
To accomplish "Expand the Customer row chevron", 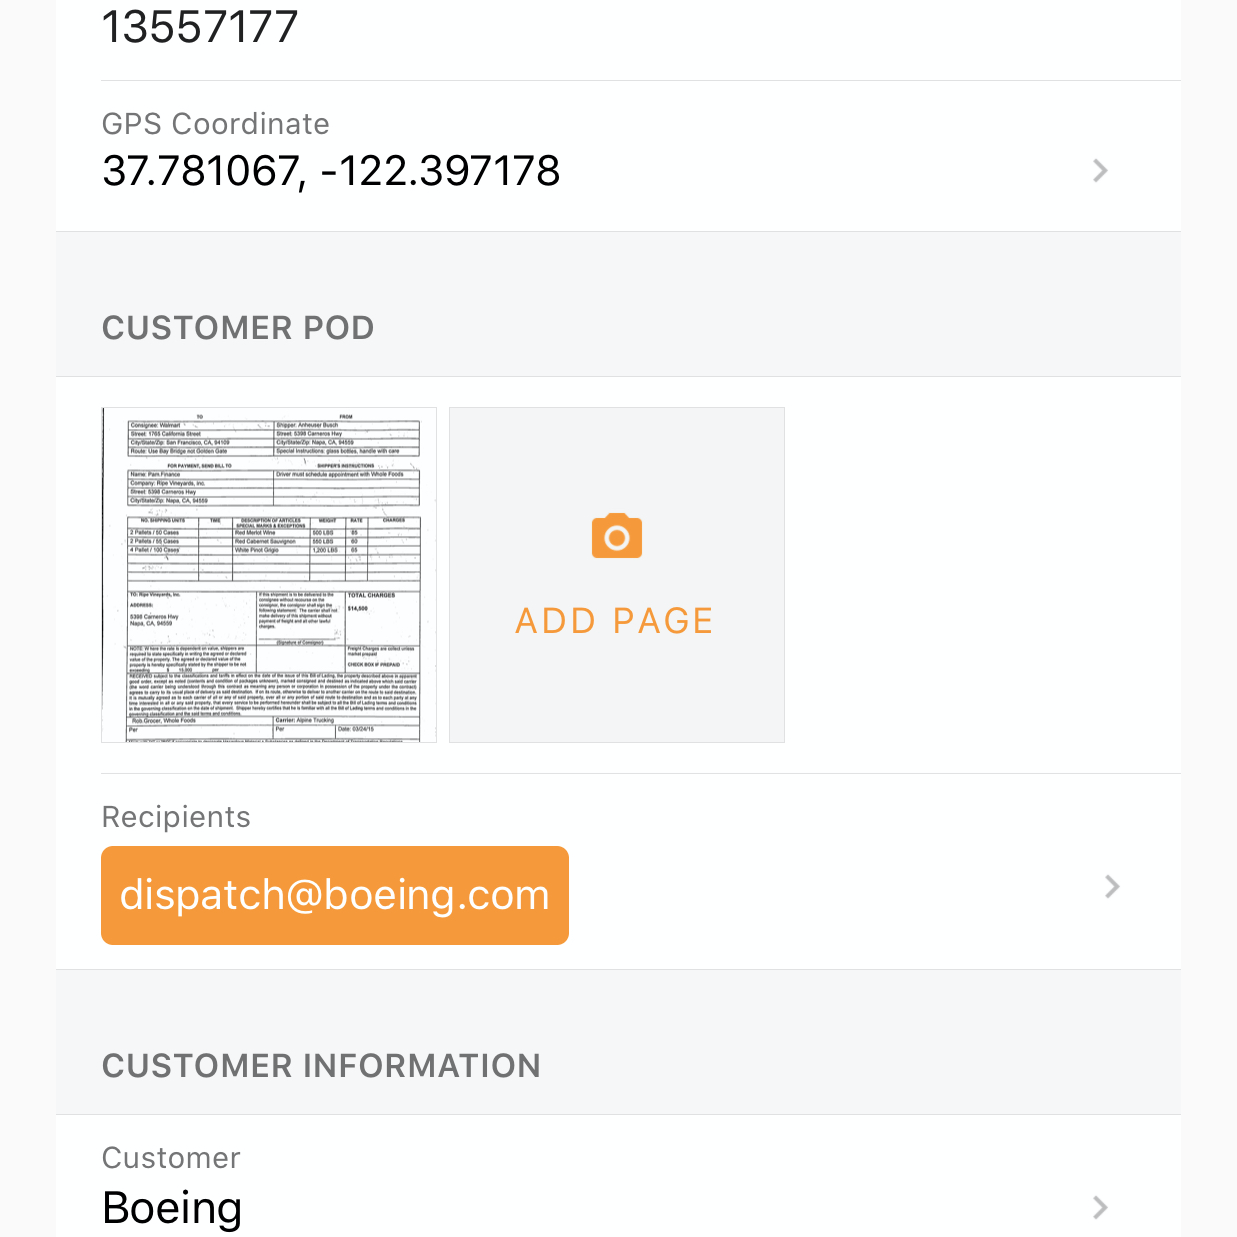I will point(1100,1207).
